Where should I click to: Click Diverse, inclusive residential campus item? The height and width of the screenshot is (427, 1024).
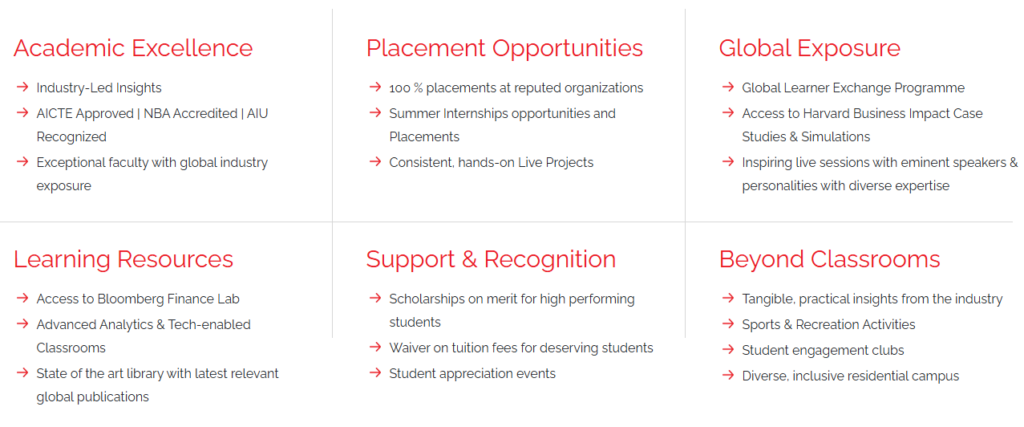point(850,376)
